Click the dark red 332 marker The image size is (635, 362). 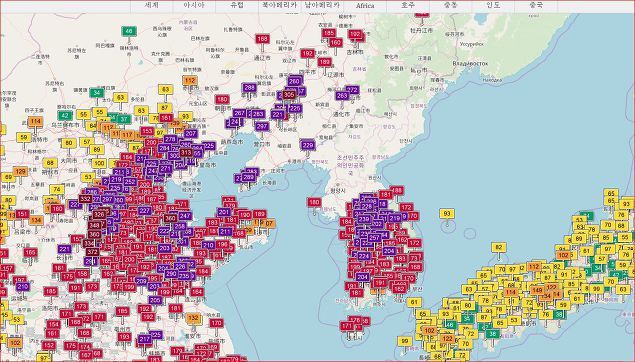(85, 199)
